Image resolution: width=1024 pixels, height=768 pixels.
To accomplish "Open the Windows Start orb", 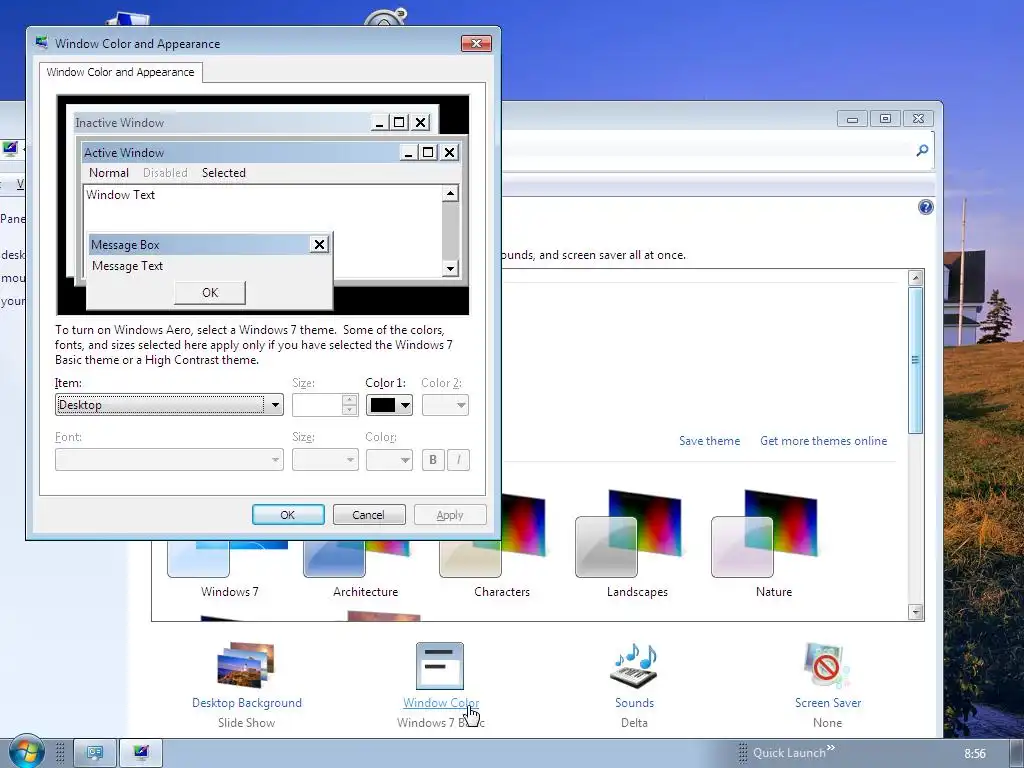I will click(26, 751).
